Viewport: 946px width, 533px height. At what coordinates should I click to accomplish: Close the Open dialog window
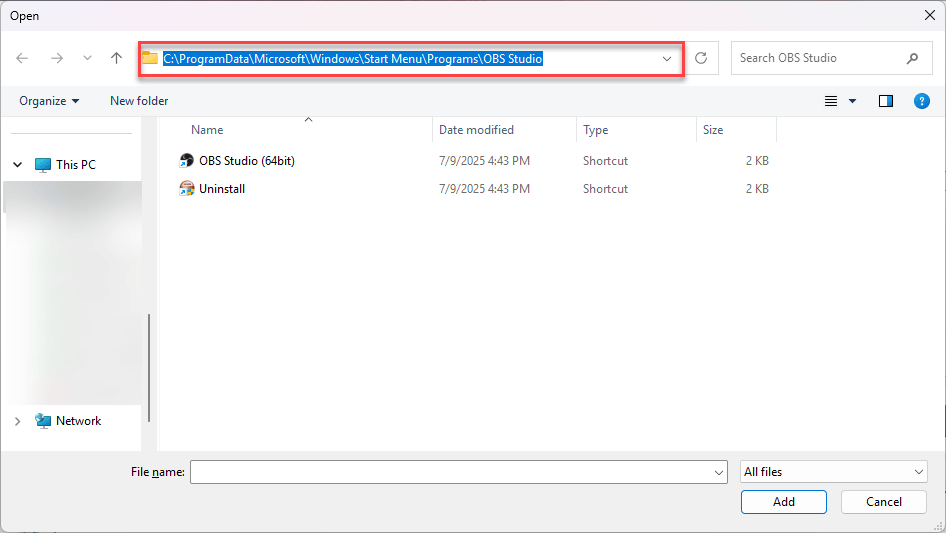[x=930, y=15]
